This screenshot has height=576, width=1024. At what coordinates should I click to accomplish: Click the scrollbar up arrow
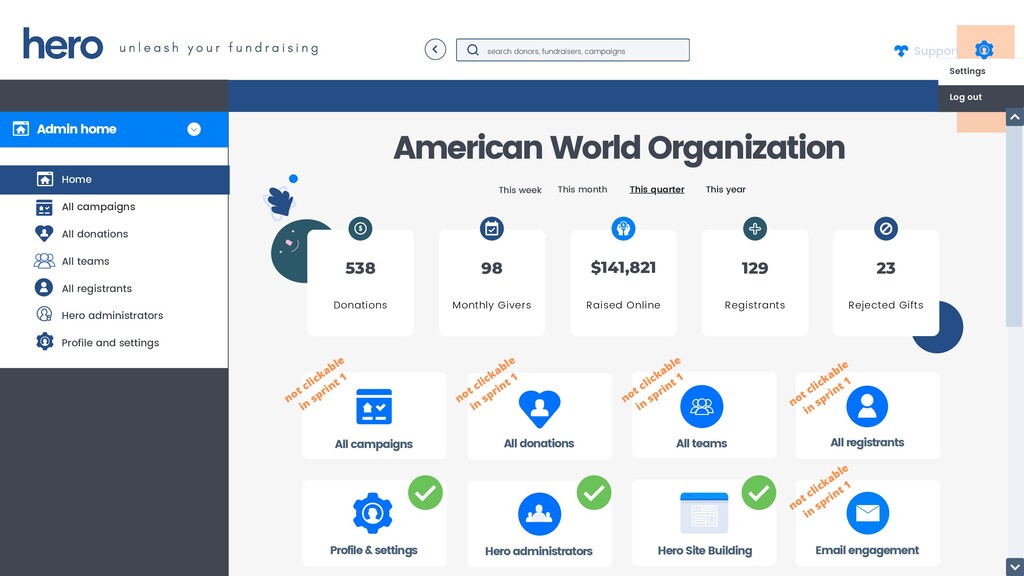pos(1014,118)
